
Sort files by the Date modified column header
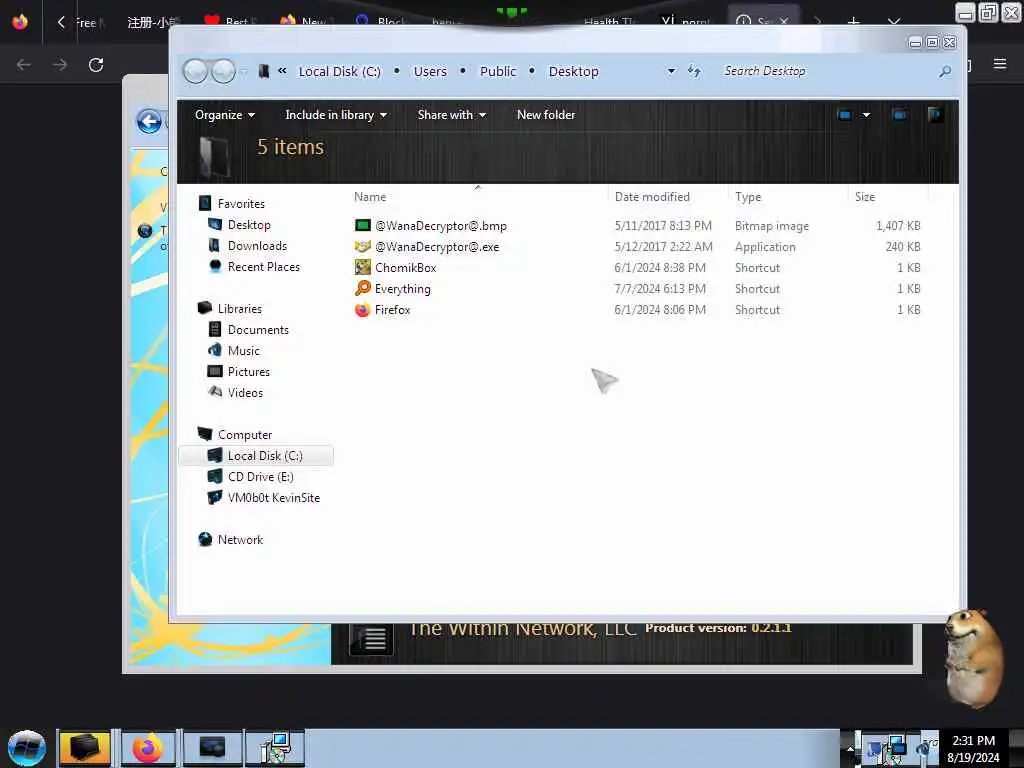(652, 197)
